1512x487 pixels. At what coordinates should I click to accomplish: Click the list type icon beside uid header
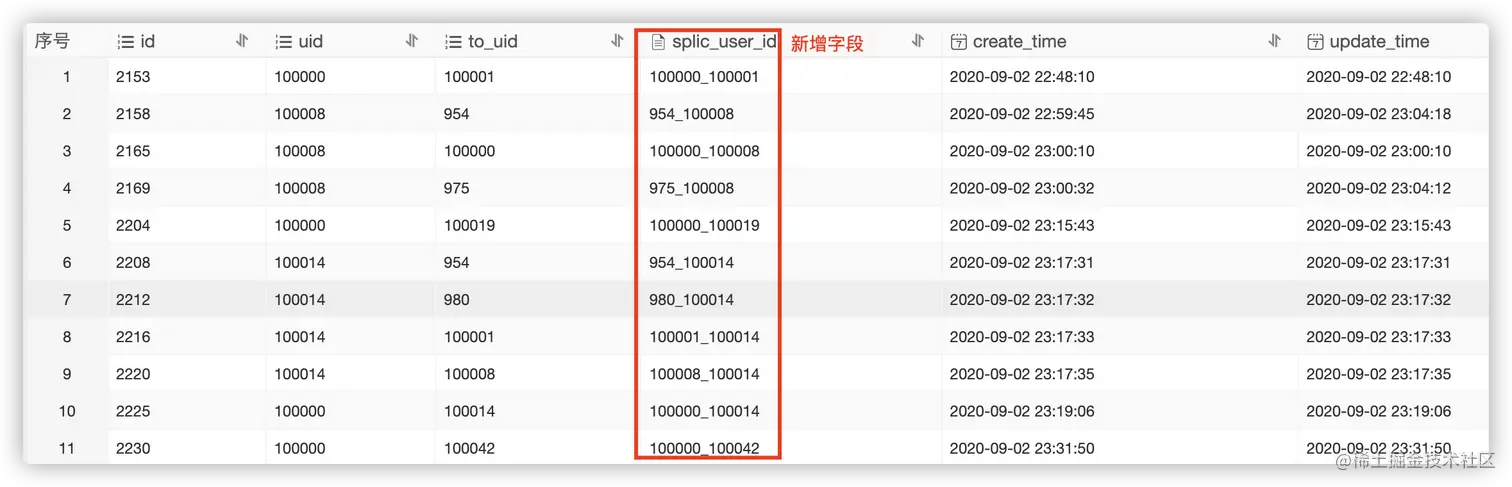coord(284,42)
